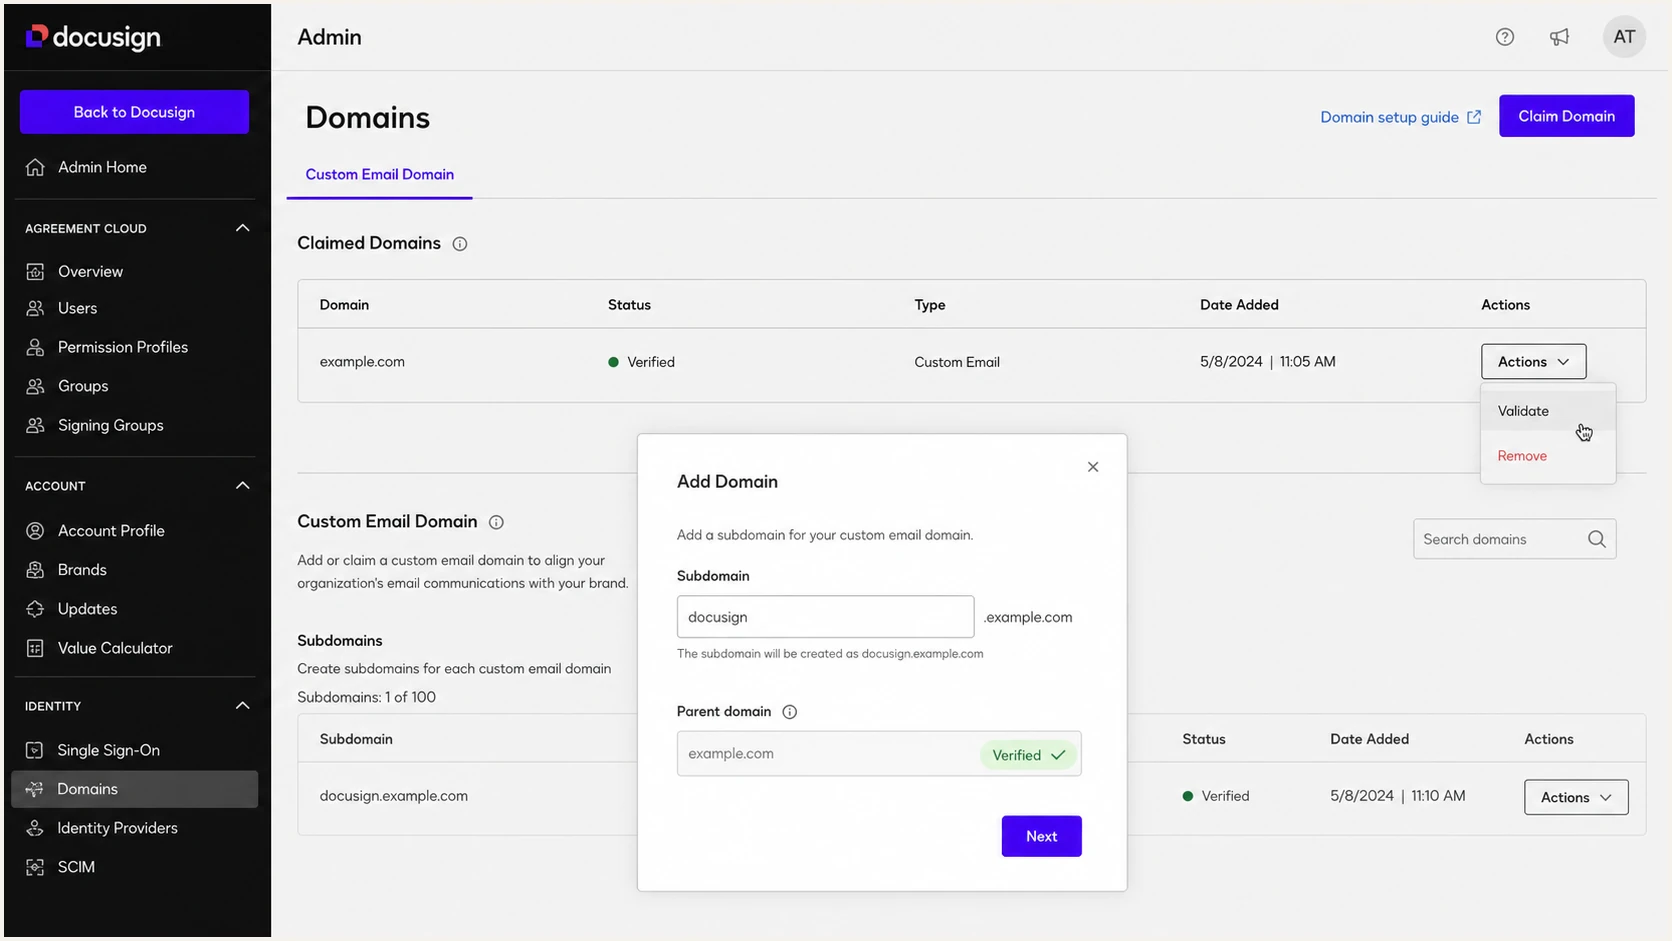Viewport: 1672px width, 941px height.
Task: Click info icon beside Custom Email Domain heading
Action: pyautogui.click(x=496, y=522)
